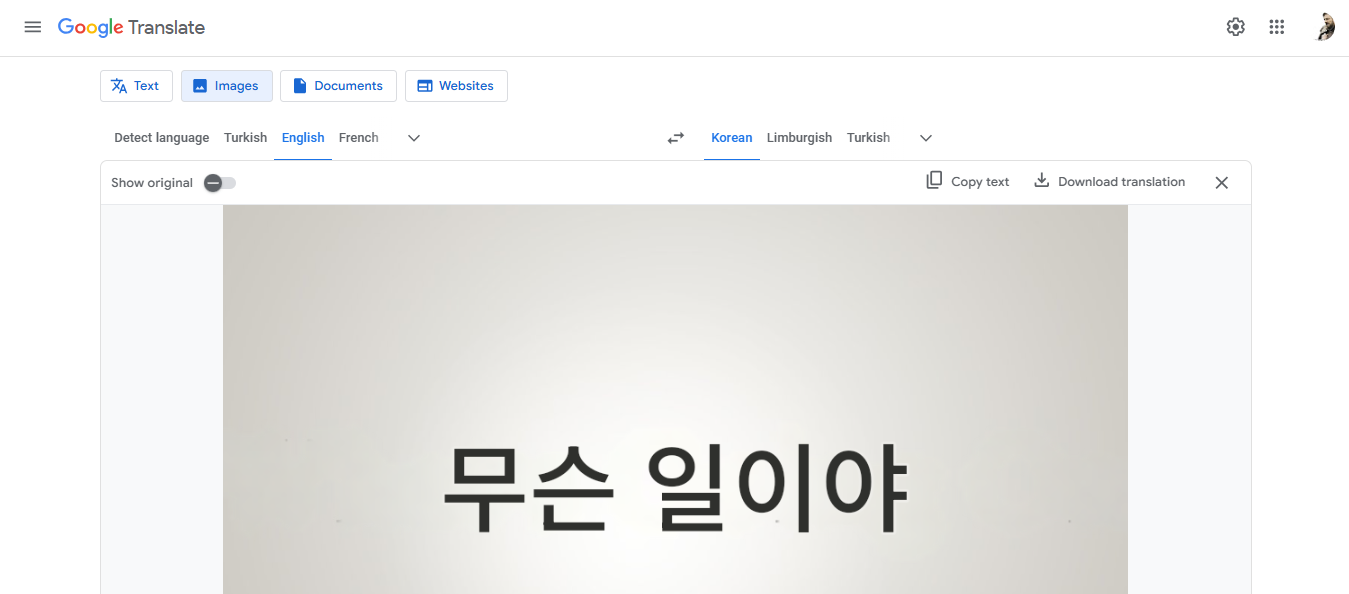Image resolution: width=1349 pixels, height=594 pixels.
Task: Open Google Translate settings
Action: coord(1235,27)
